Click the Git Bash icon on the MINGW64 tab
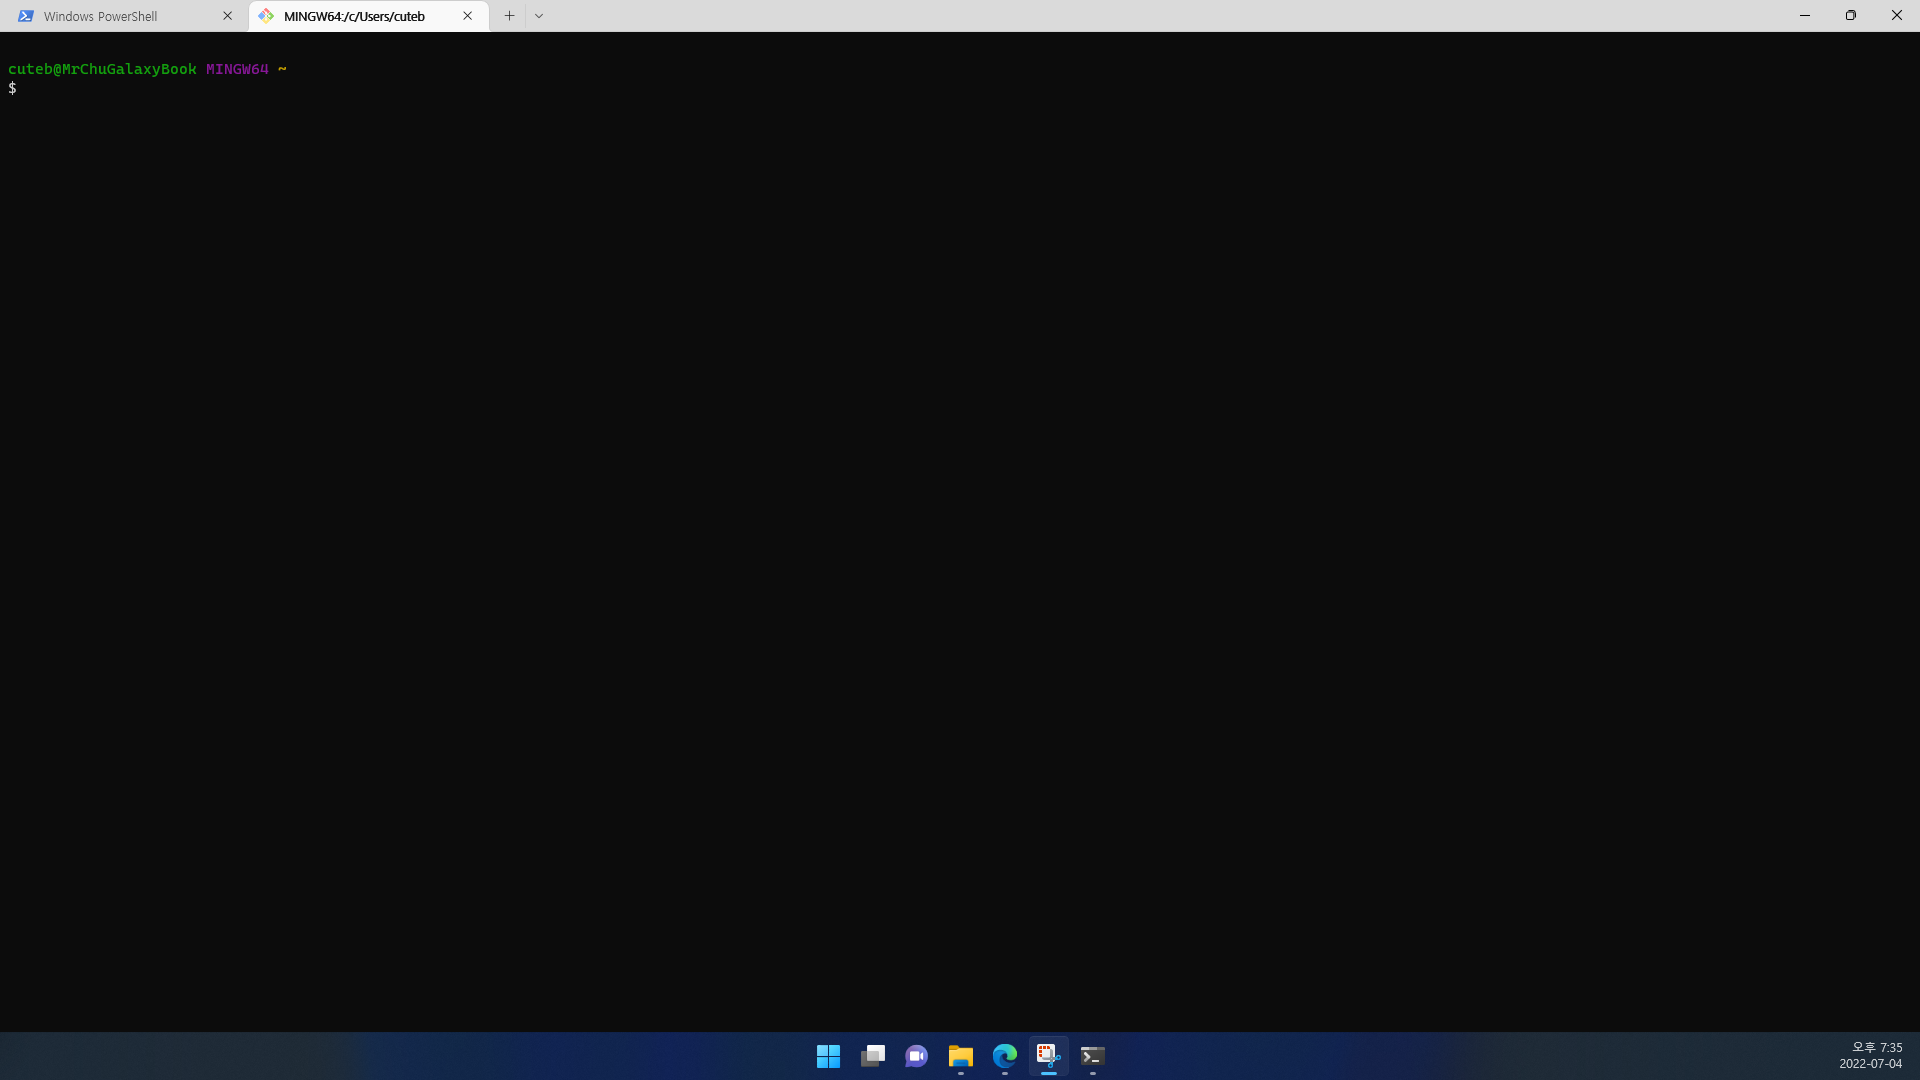The height and width of the screenshot is (1080, 1920). click(x=266, y=16)
